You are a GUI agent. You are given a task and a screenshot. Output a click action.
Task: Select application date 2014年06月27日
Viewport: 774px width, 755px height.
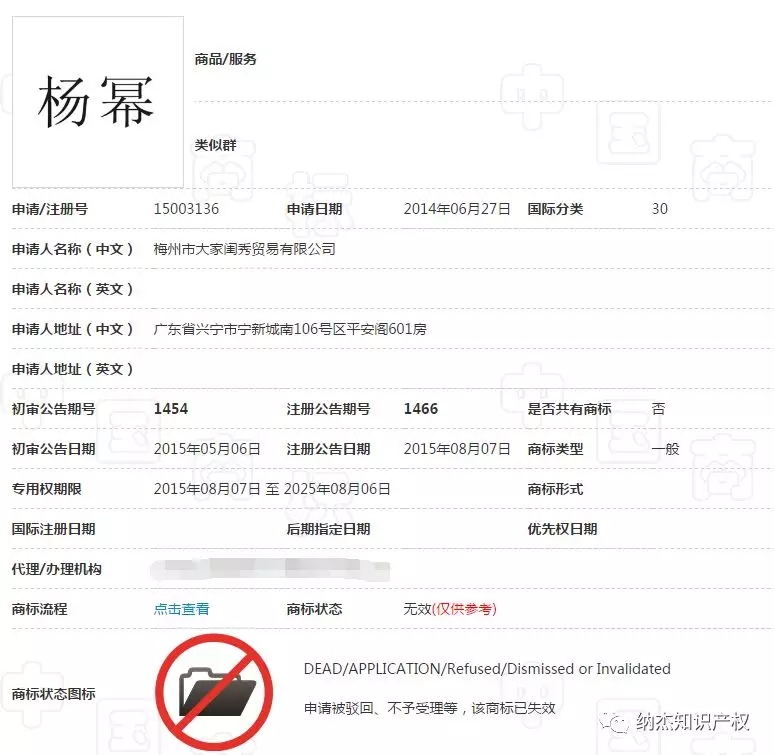click(x=457, y=209)
